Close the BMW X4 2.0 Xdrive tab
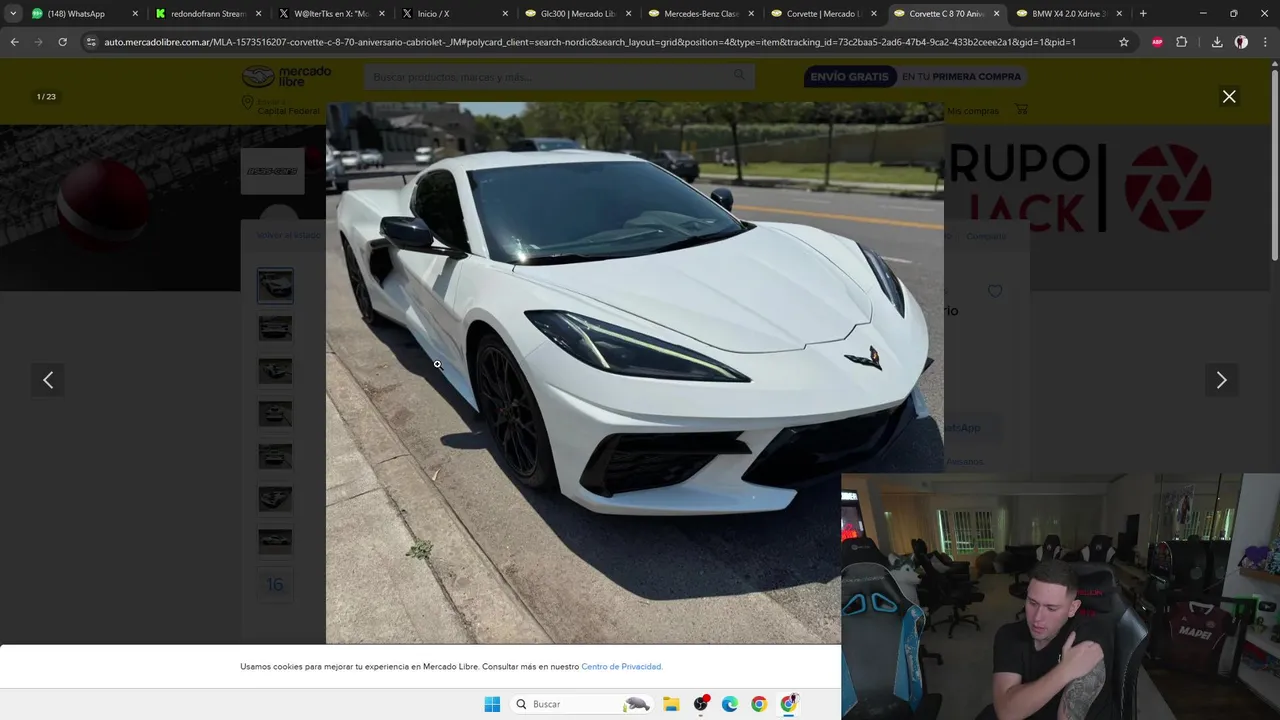The height and width of the screenshot is (720, 1280). [x=1119, y=14]
